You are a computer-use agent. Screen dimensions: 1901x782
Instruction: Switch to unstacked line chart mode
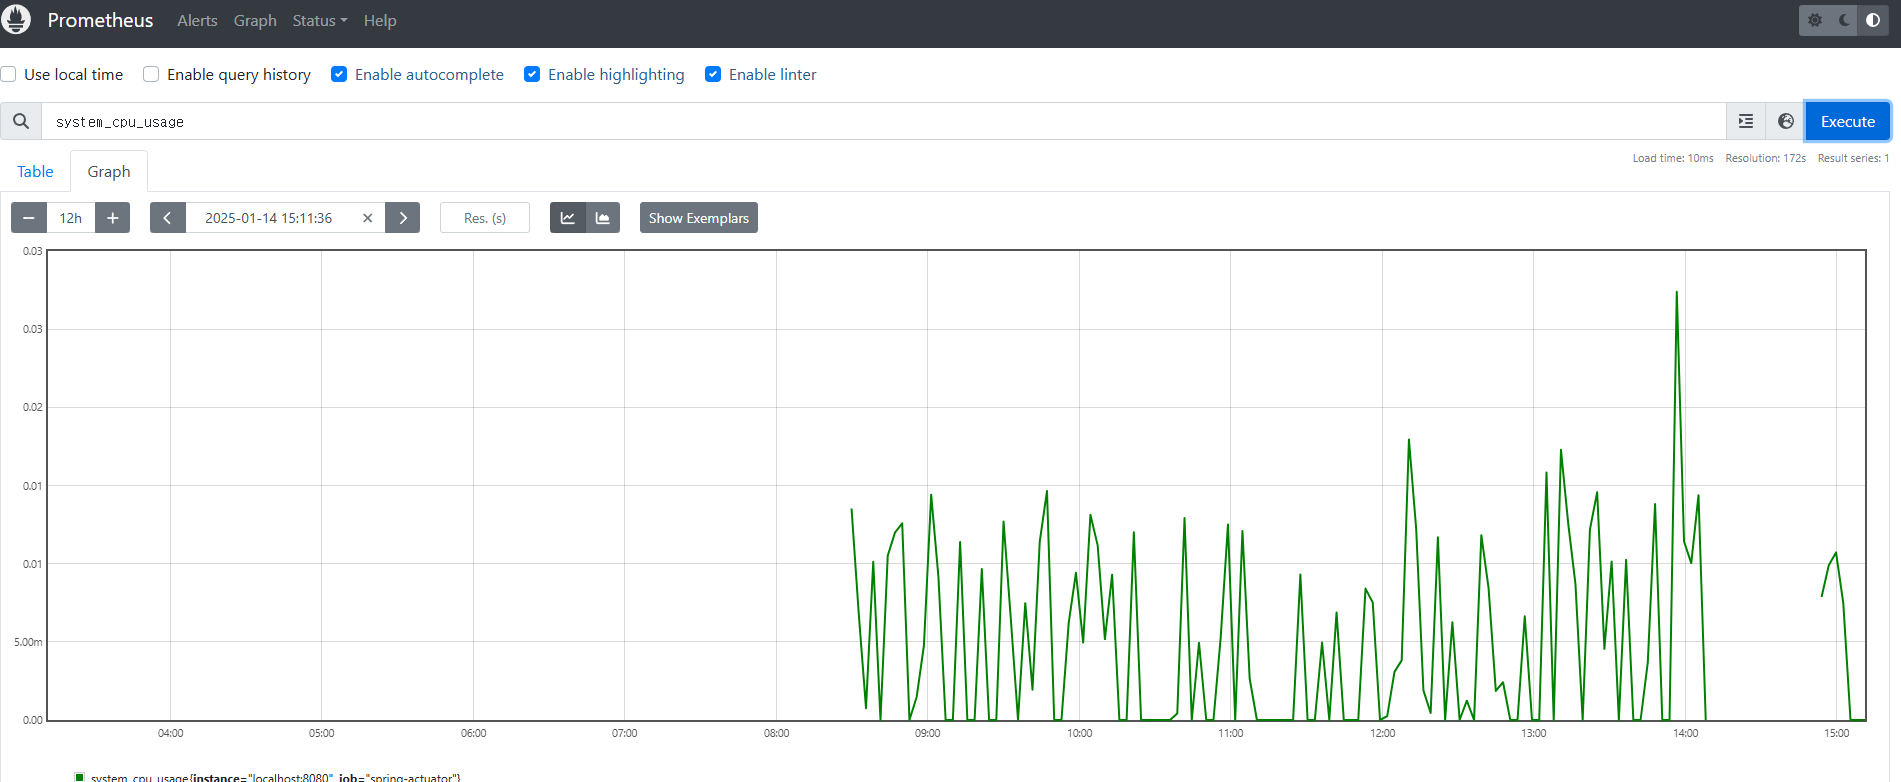567,218
